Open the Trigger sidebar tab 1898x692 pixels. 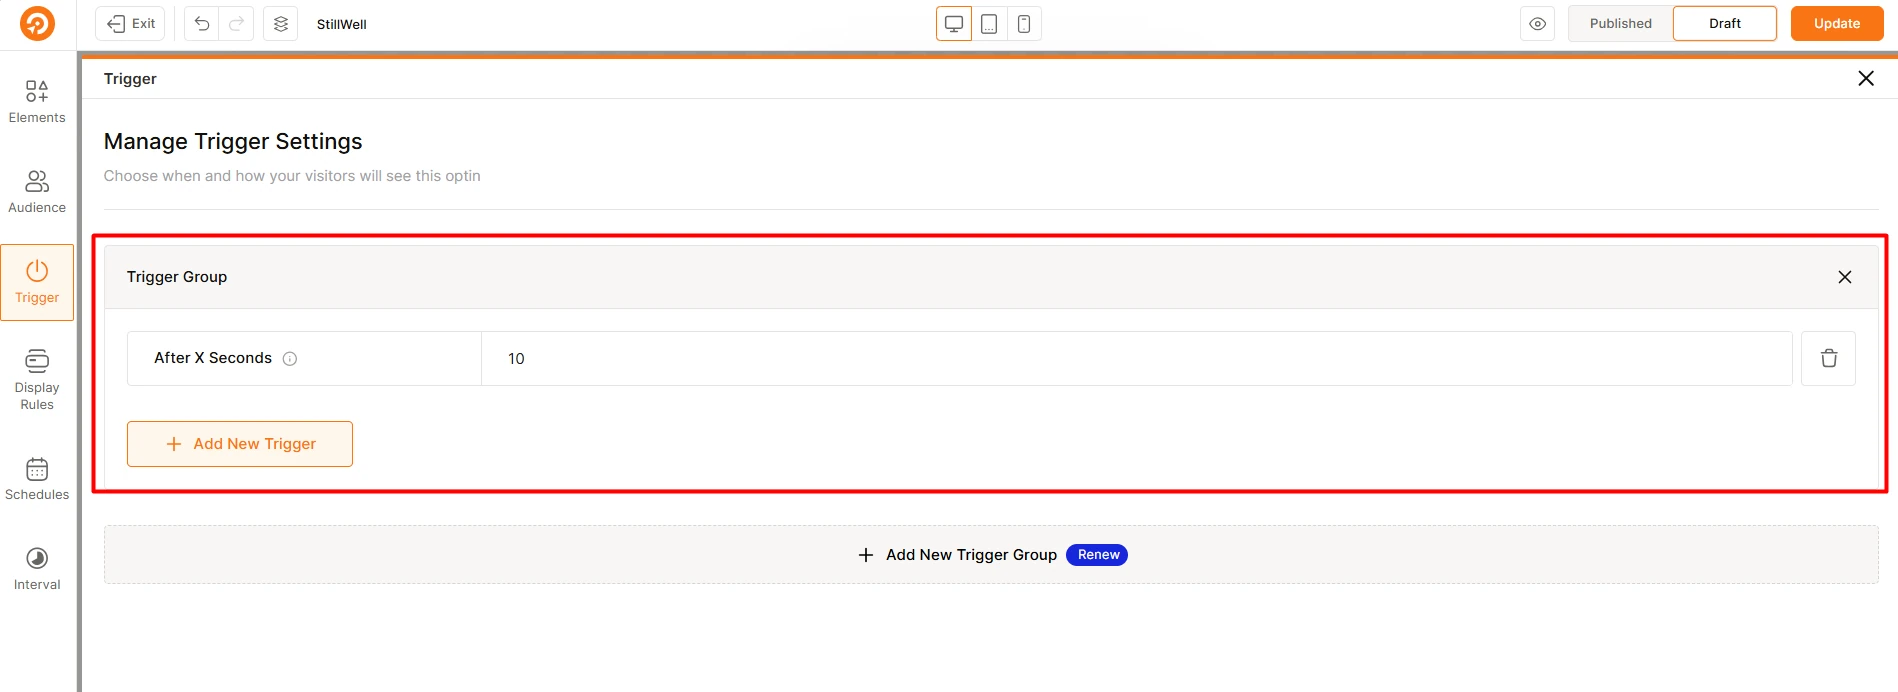click(x=37, y=282)
